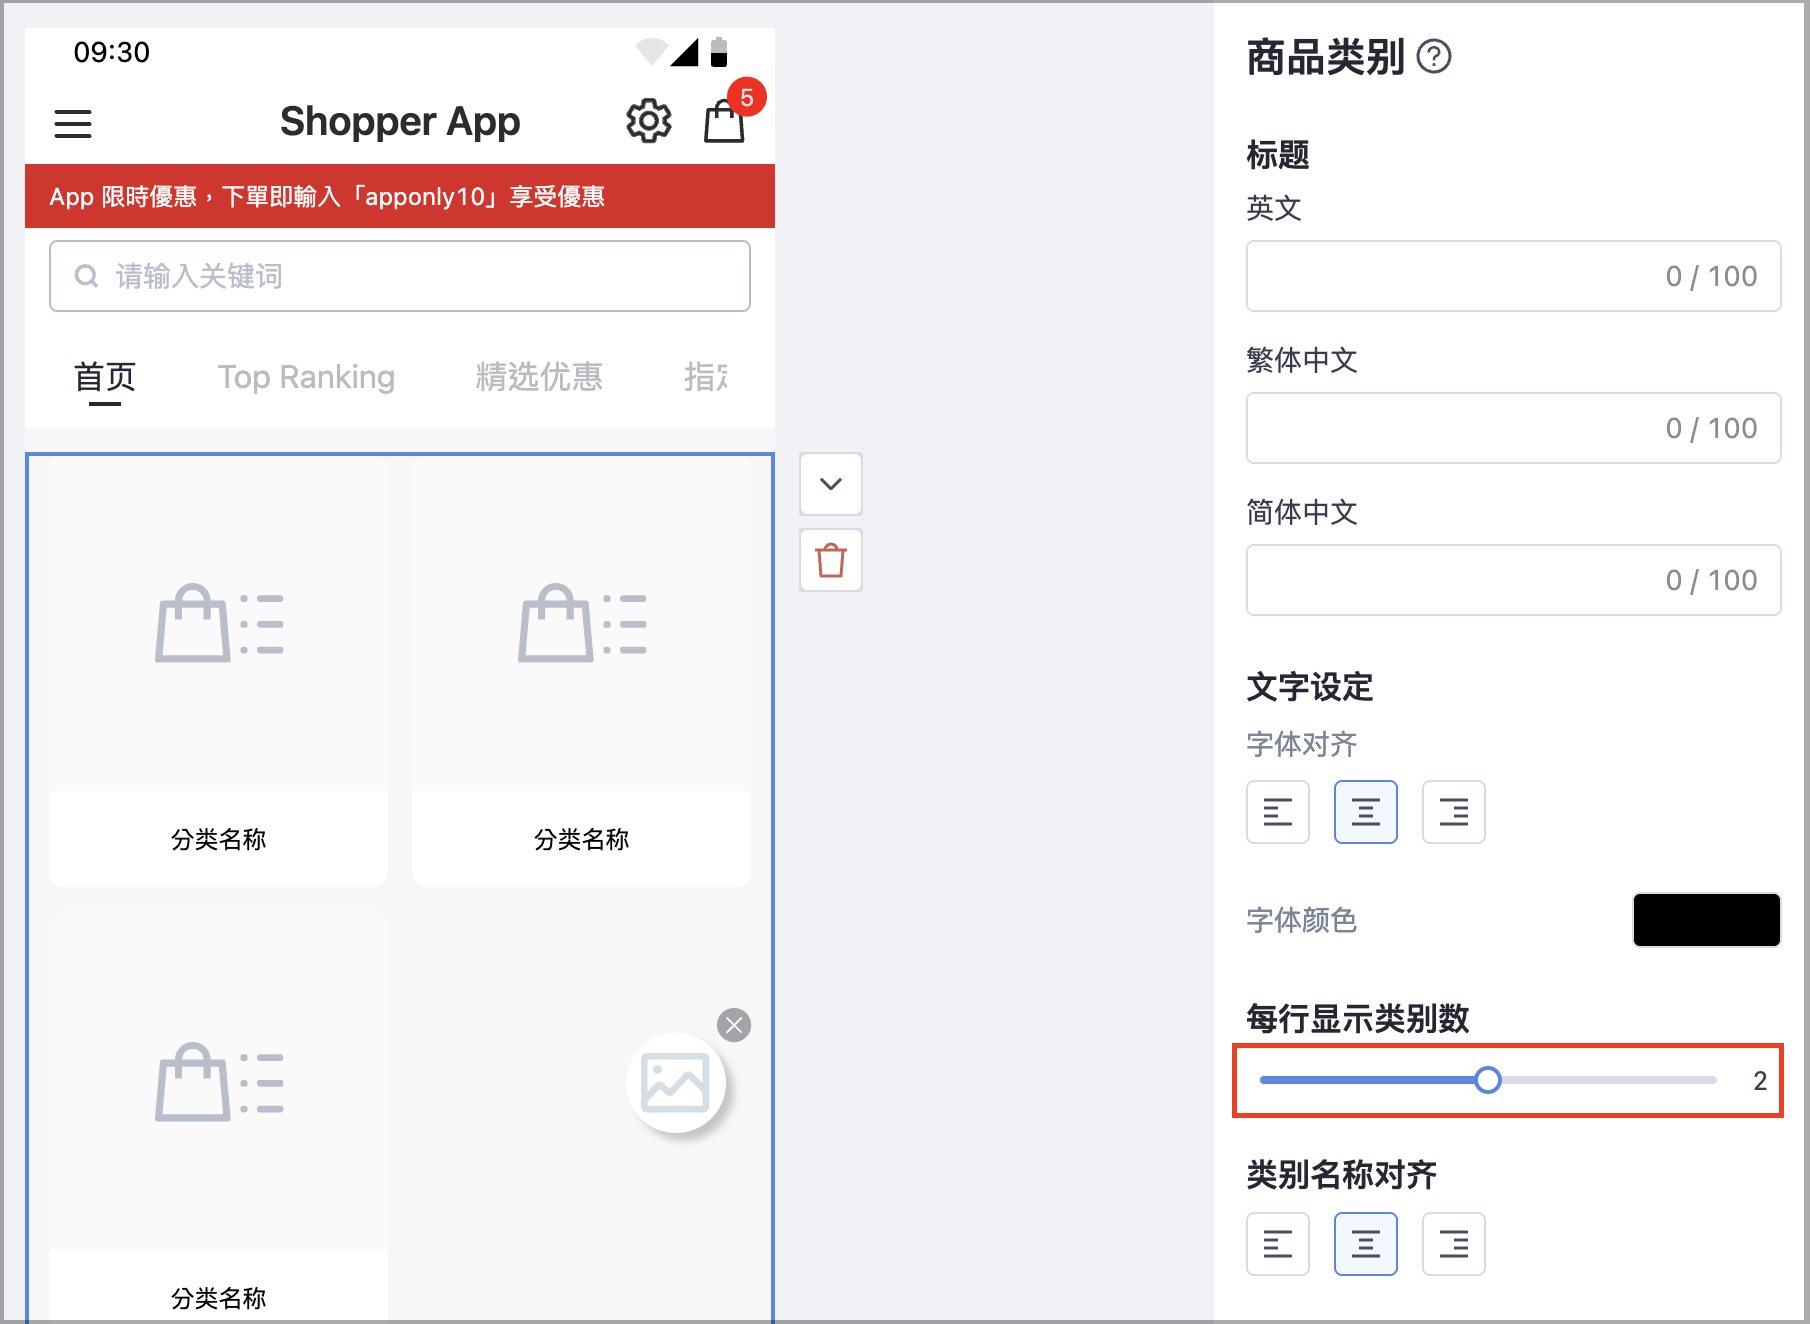The image size is (1810, 1324).
Task: Click the 文字设定 section heading
Action: pos(1310,687)
